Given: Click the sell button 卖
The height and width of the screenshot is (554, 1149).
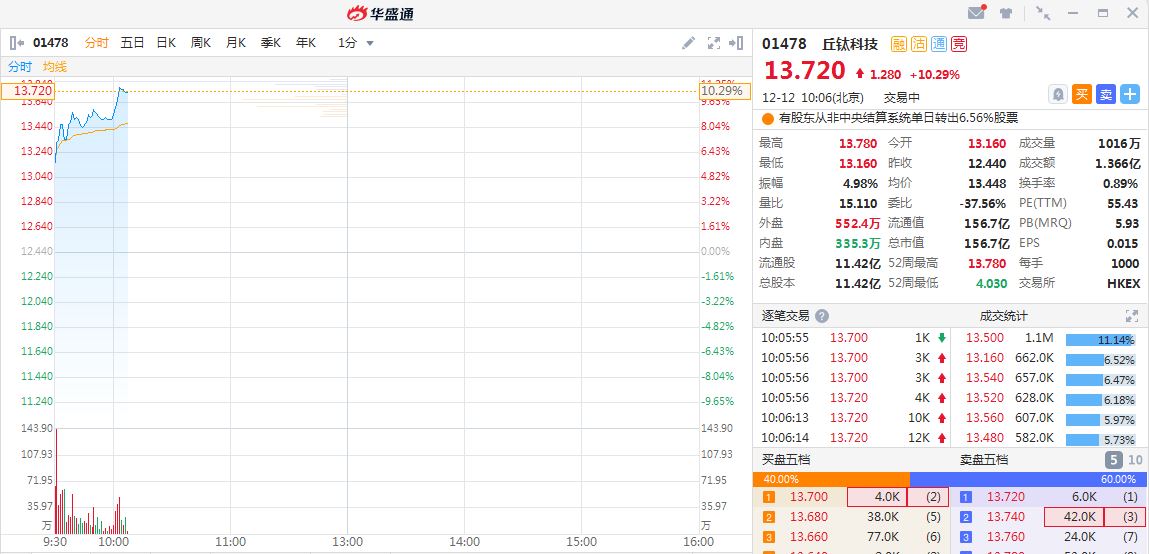Looking at the screenshot, I should [x=1106, y=94].
